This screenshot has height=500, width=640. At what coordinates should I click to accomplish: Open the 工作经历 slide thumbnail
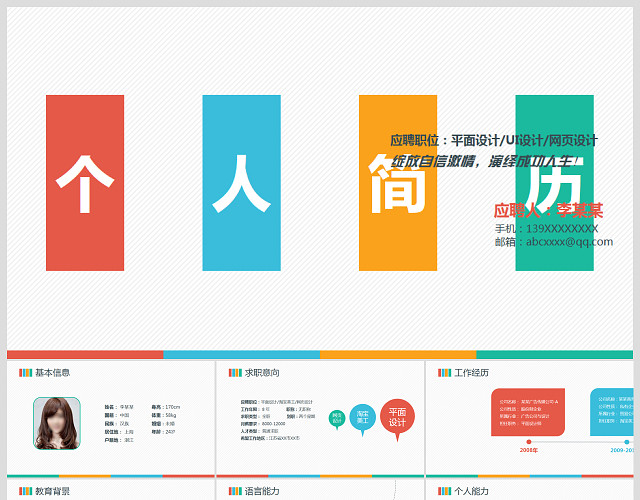pyautogui.click(x=529, y=418)
